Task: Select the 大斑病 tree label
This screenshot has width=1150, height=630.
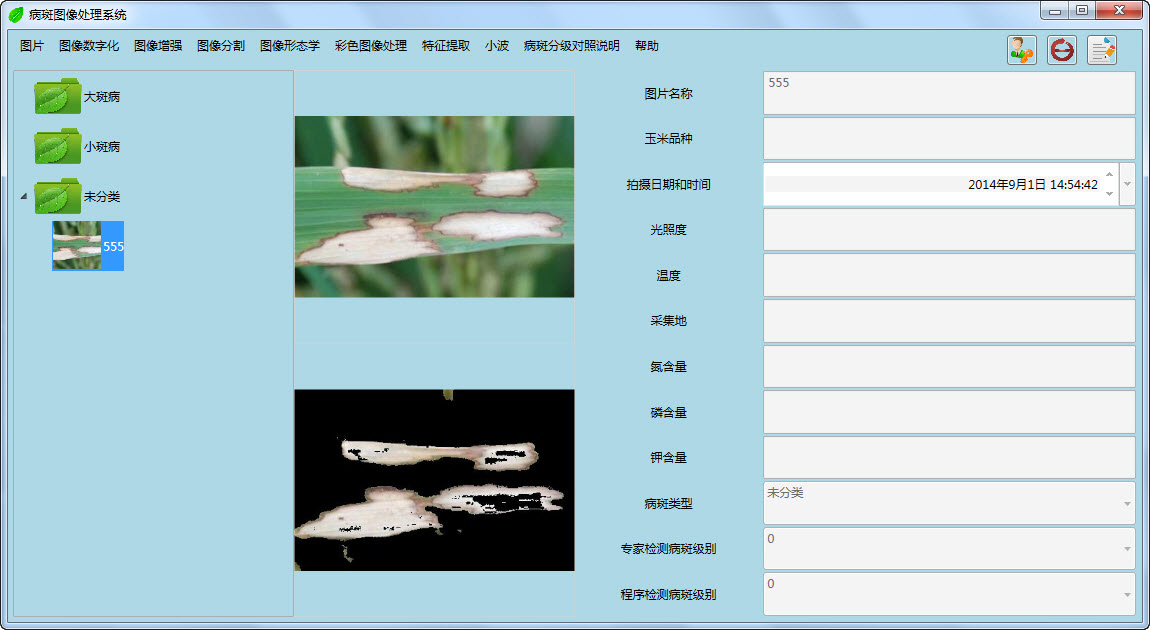Action: 102,96
